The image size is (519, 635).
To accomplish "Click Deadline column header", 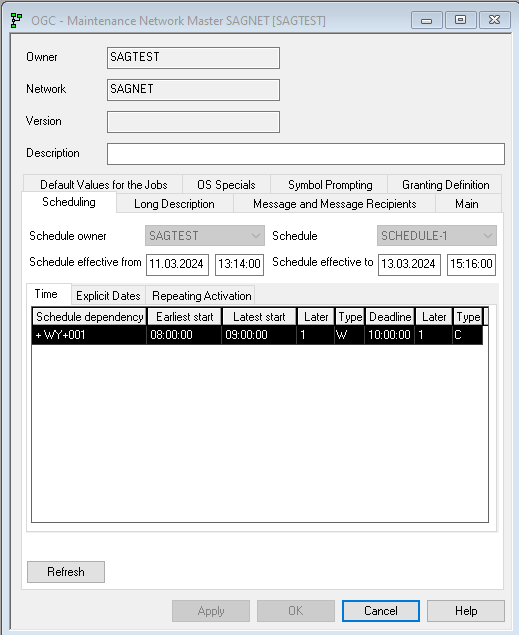I will coord(390,317).
